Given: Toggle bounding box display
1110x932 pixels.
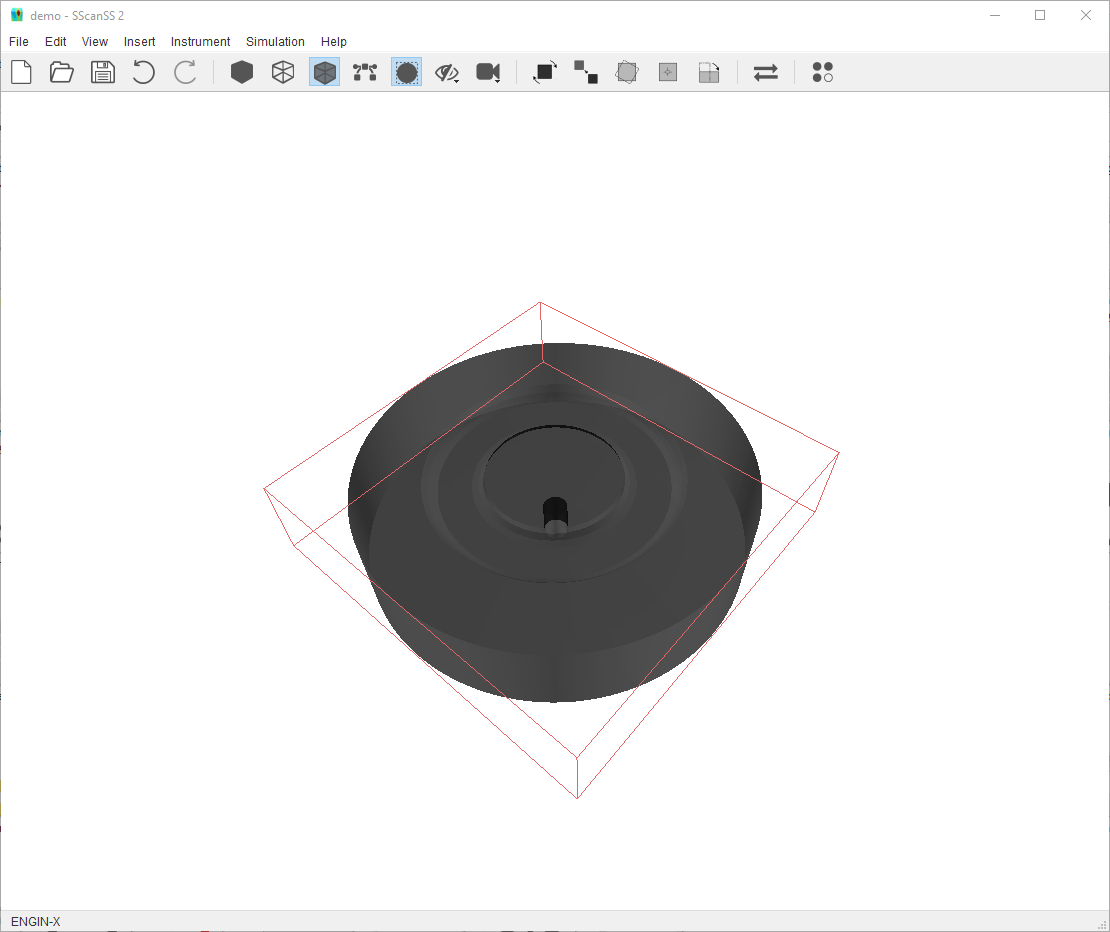Looking at the screenshot, I should [x=406, y=72].
